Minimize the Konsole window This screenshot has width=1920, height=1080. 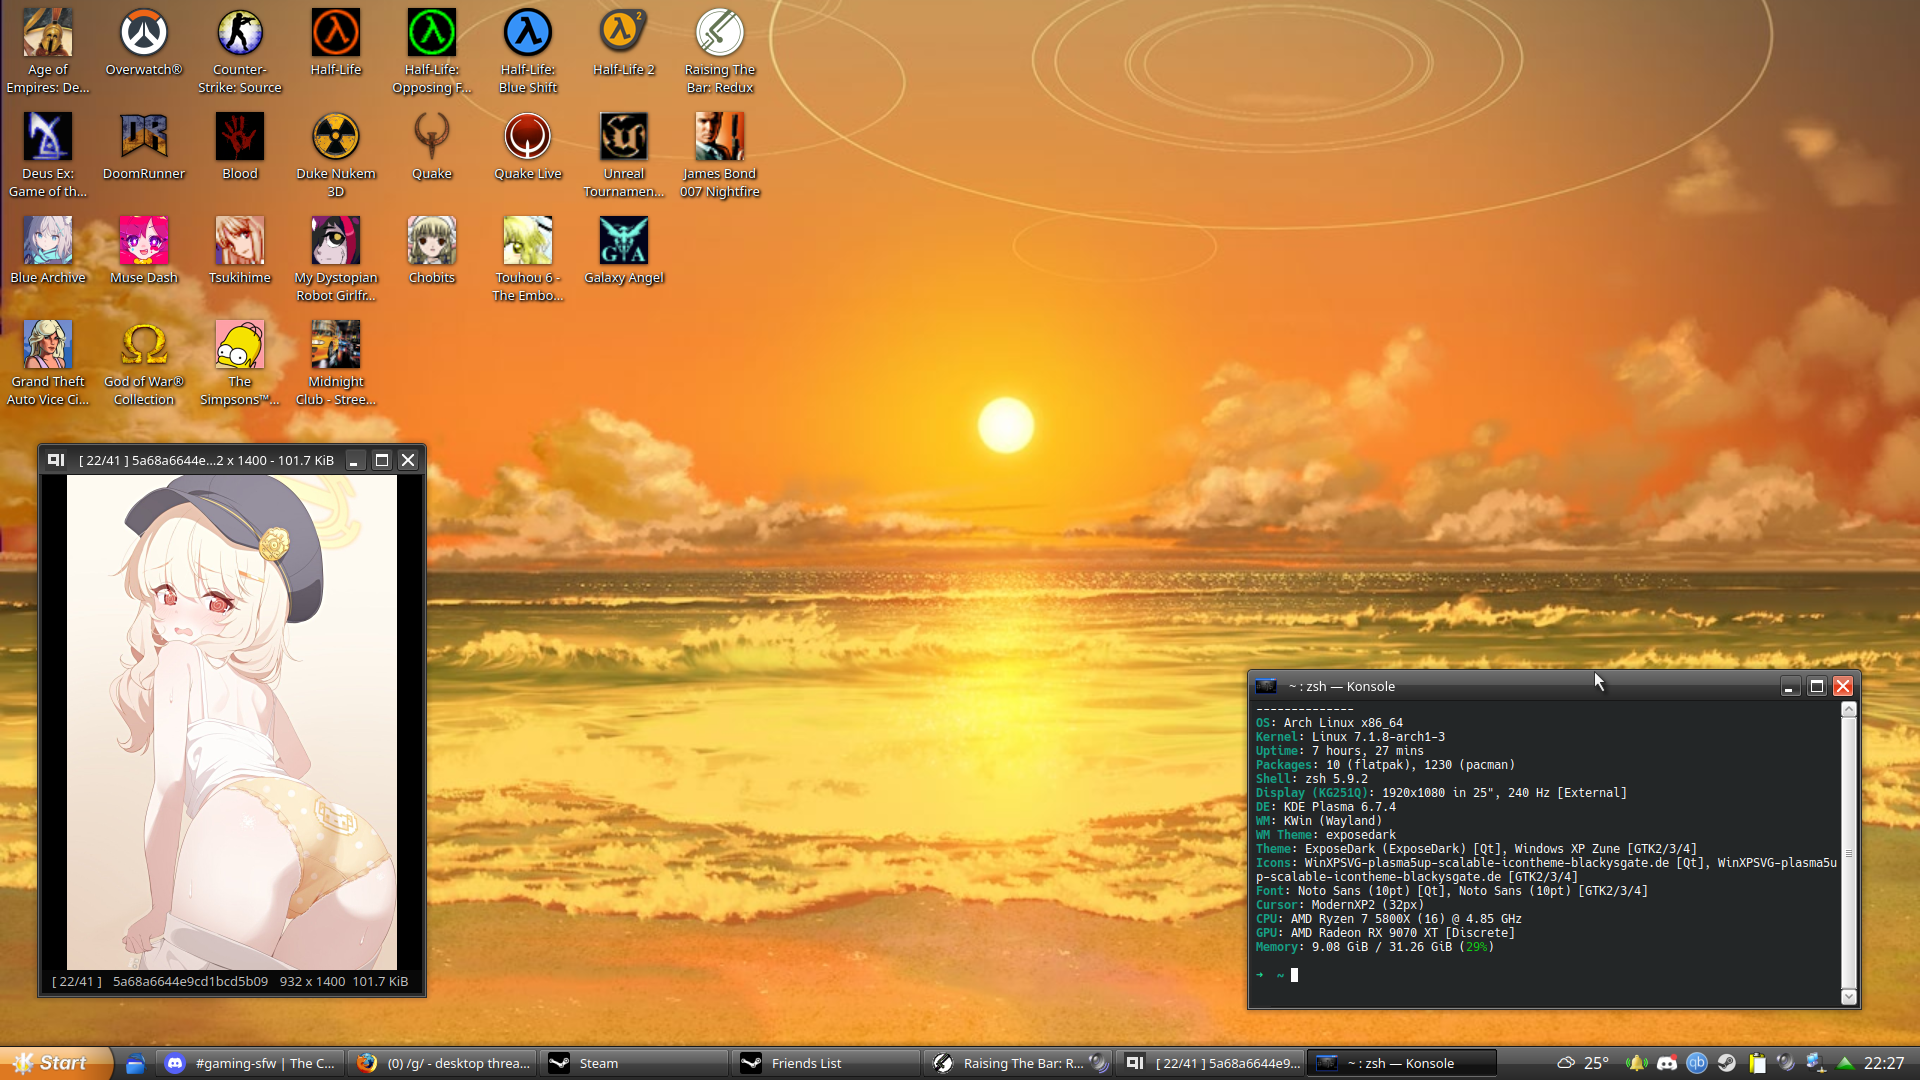1790,686
